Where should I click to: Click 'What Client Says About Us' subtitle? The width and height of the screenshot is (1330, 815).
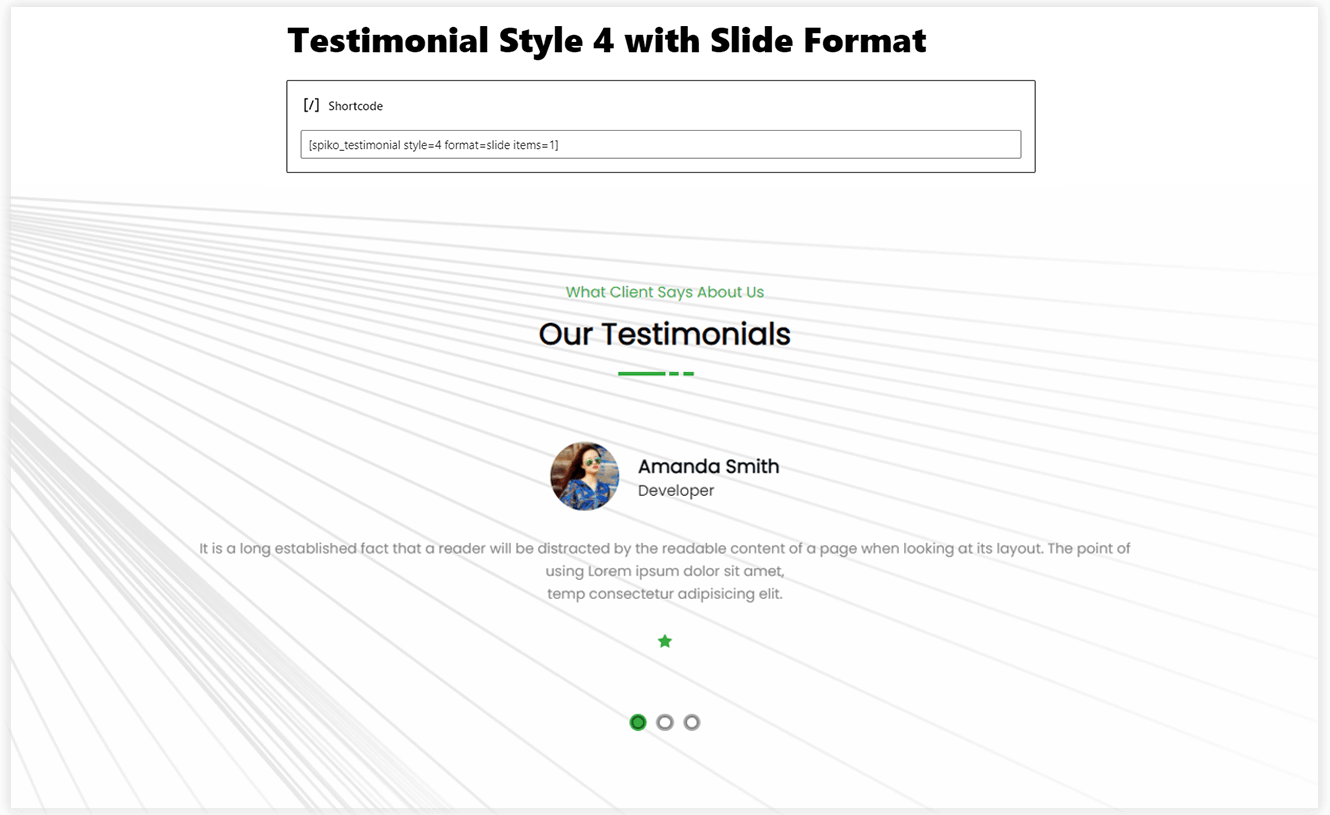pos(665,292)
